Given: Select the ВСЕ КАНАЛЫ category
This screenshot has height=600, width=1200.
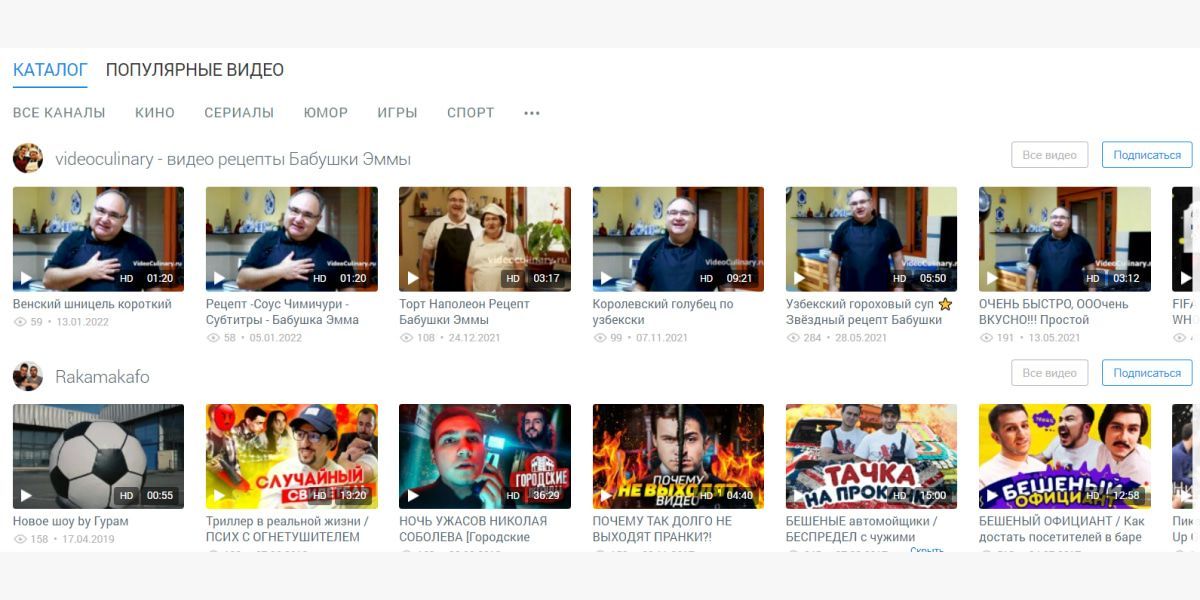Looking at the screenshot, I should [x=59, y=113].
